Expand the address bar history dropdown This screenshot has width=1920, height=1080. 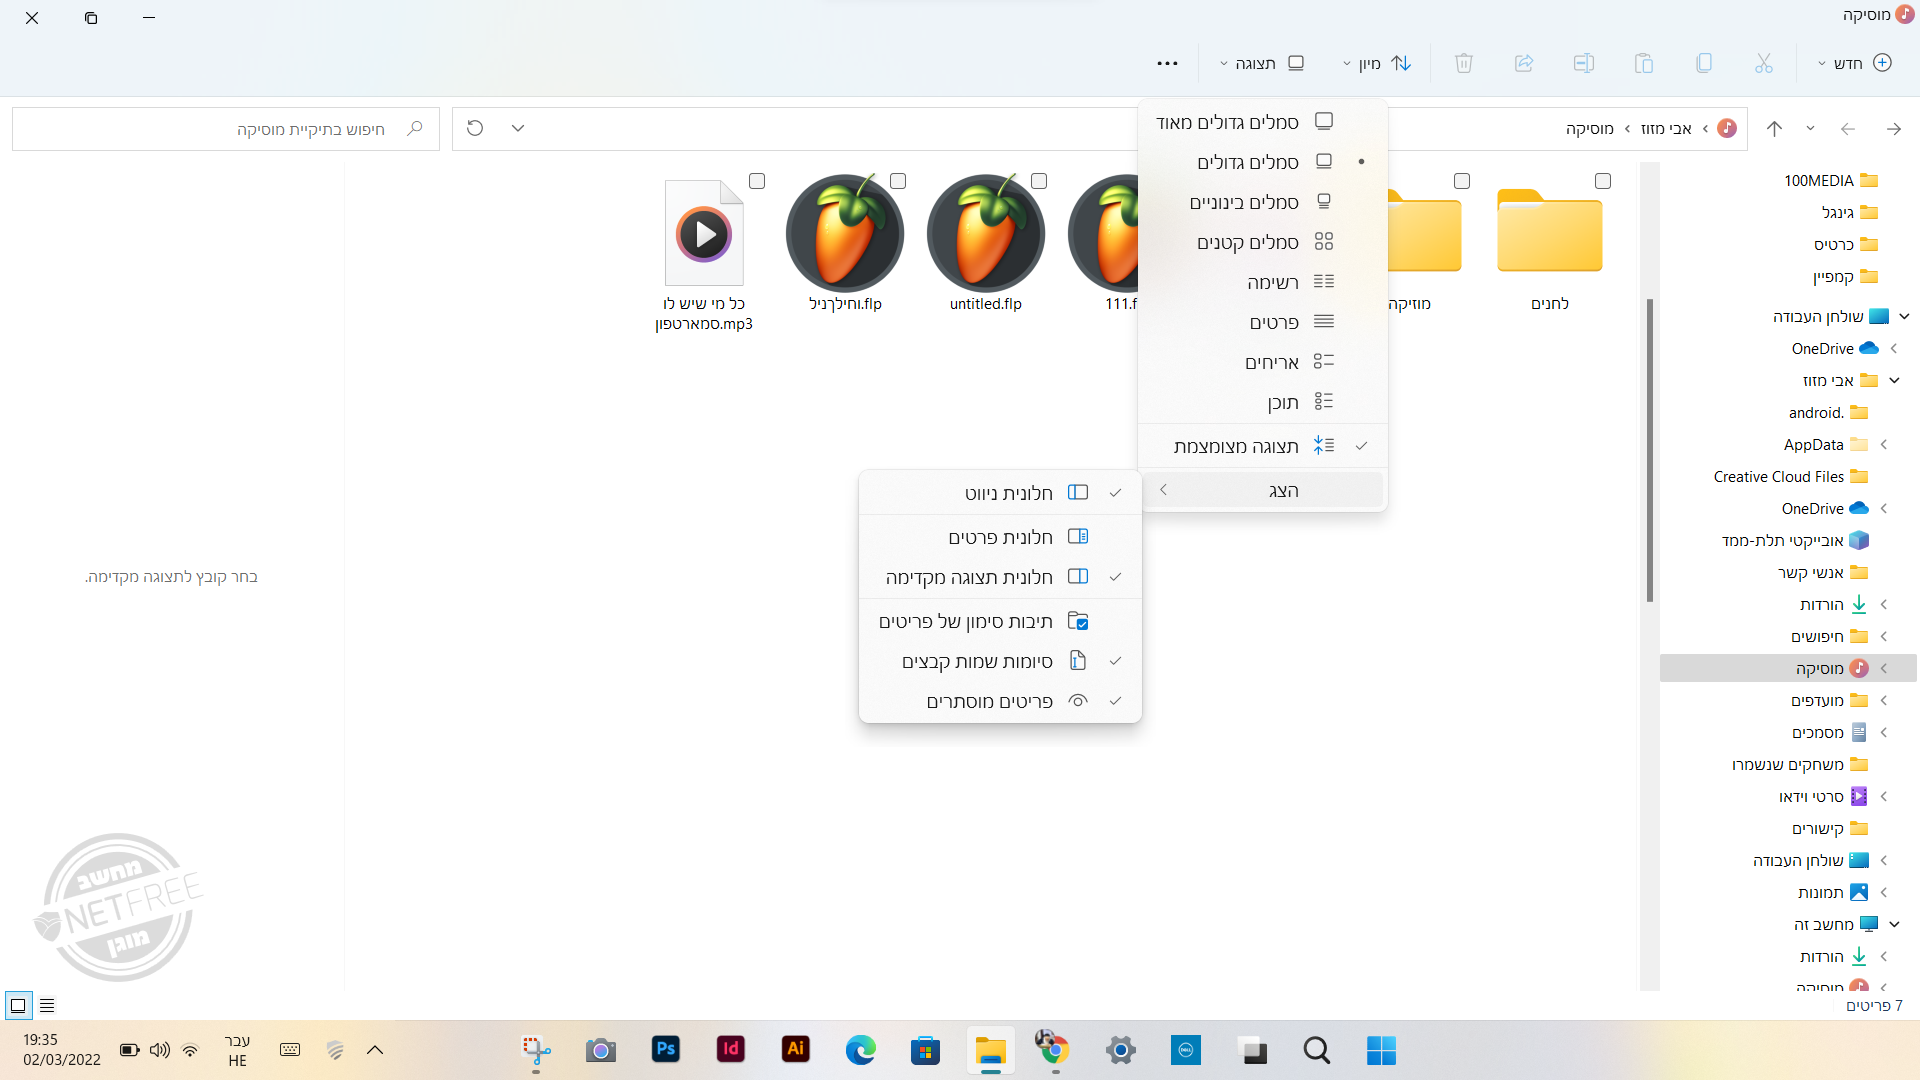[517, 128]
